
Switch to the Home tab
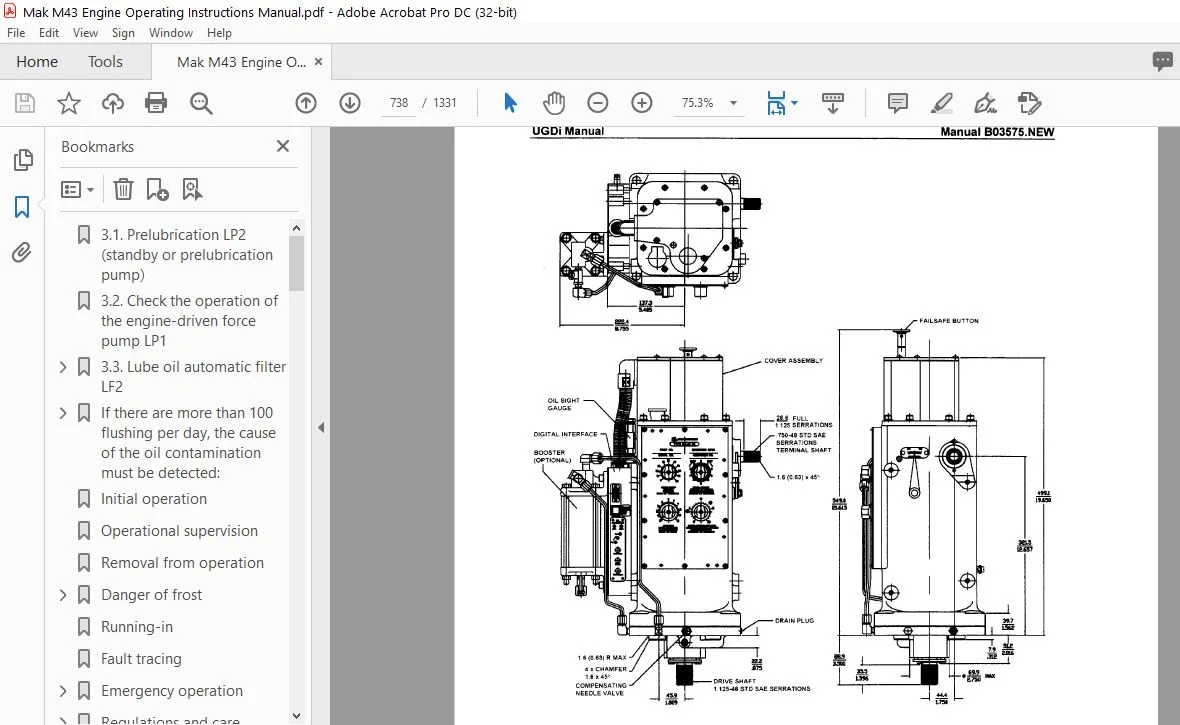pyautogui.click(x=37, y=62)
